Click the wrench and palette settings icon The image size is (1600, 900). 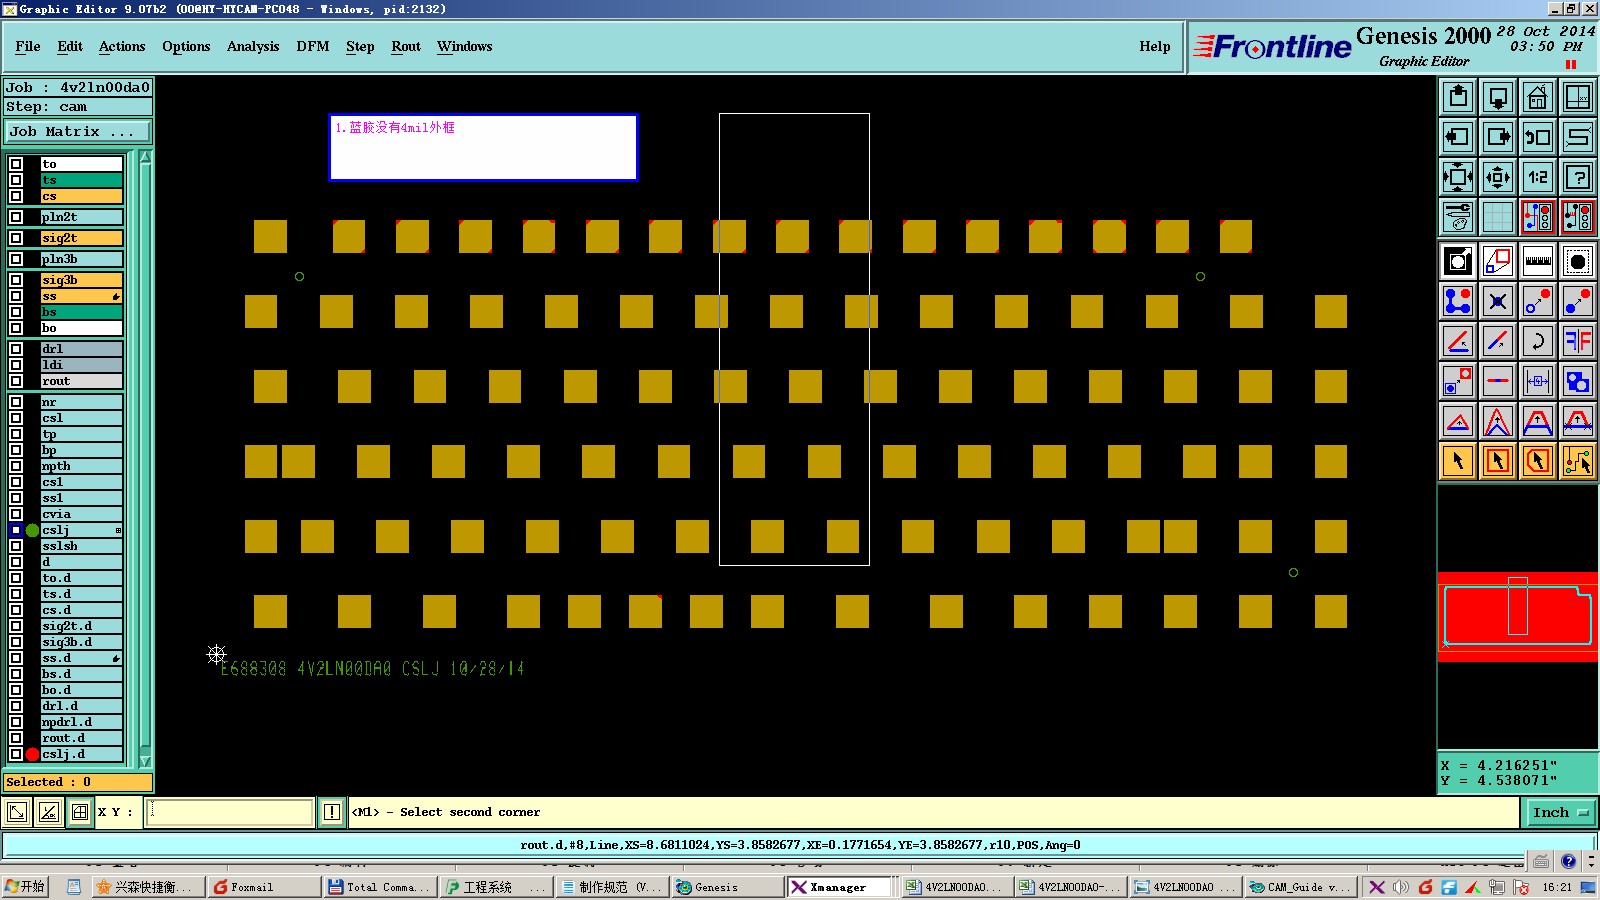[x=1458, y=216]
